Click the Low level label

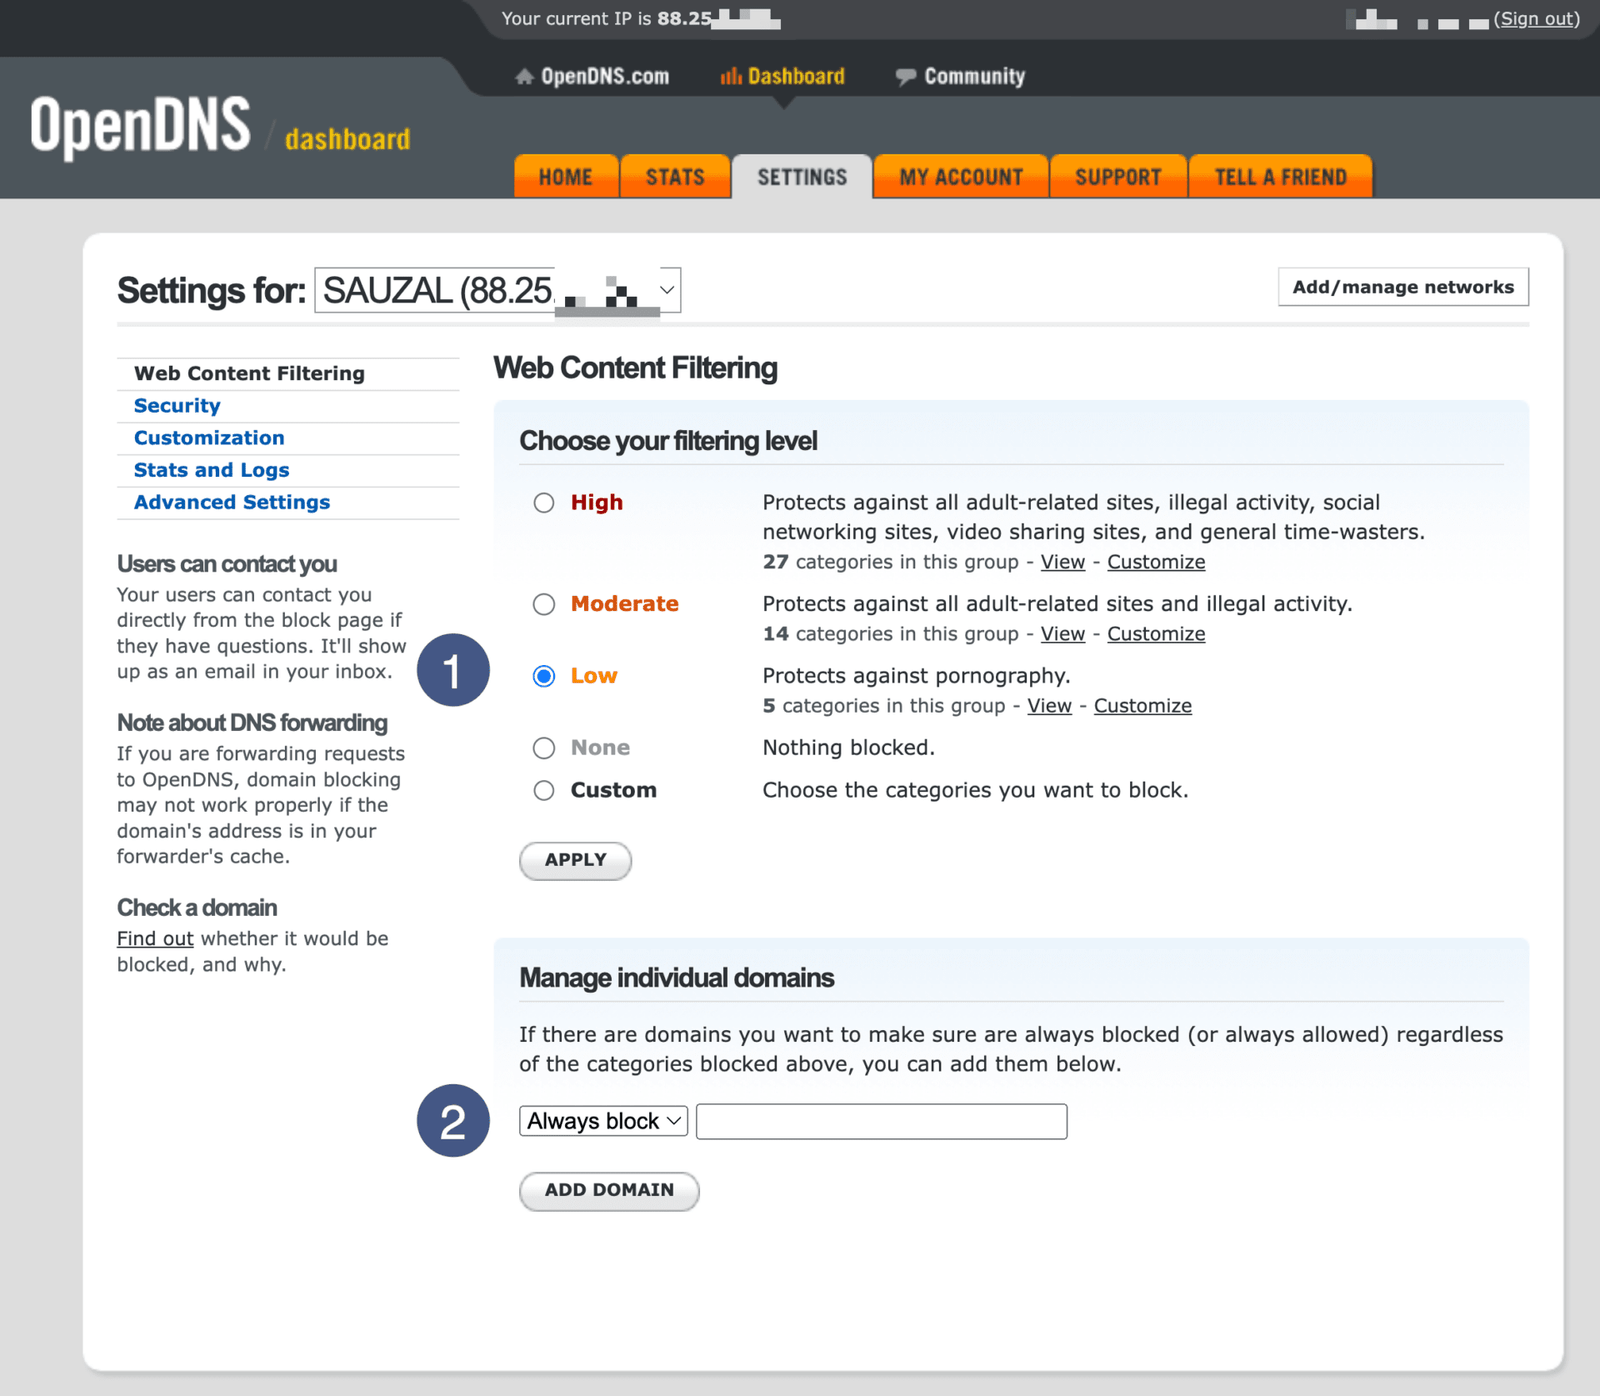click(594, 676)
